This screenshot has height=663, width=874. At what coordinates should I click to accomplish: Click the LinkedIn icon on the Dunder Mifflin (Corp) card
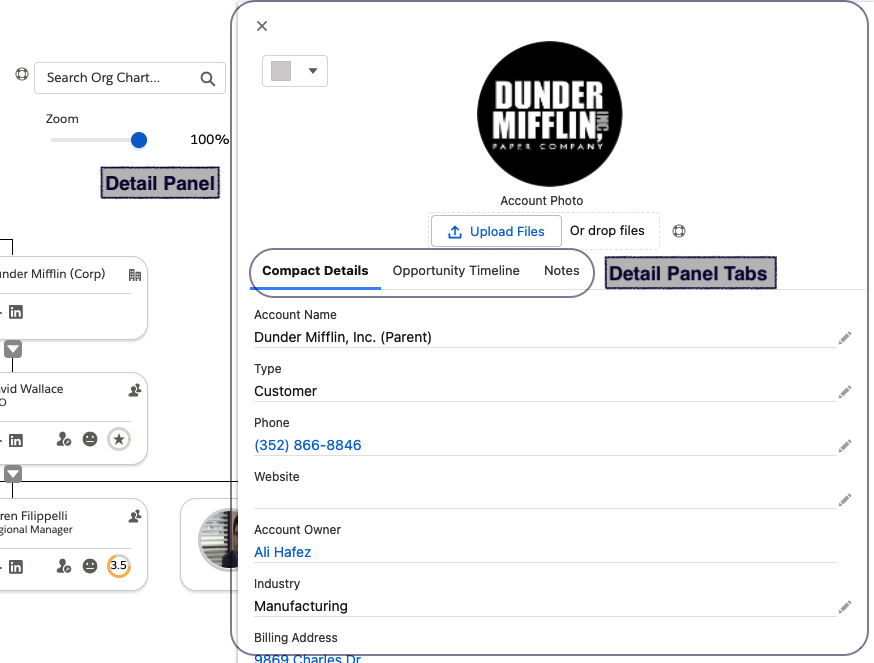tap(16, 312)
